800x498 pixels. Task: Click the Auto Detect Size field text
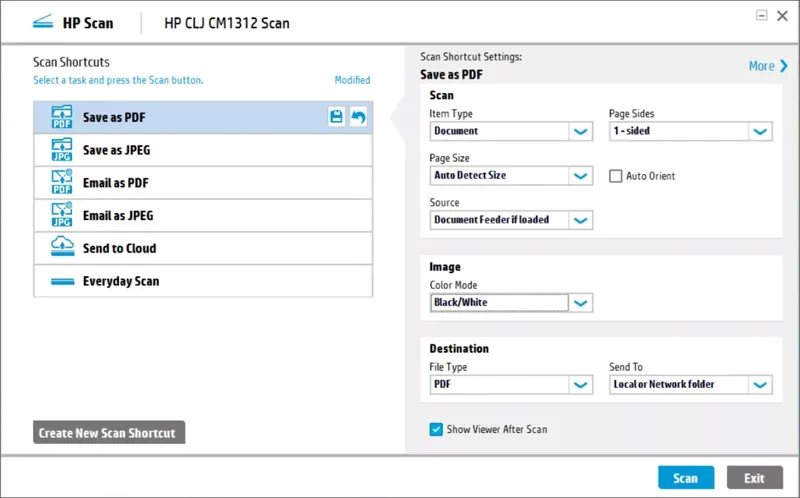pos(470,176)
